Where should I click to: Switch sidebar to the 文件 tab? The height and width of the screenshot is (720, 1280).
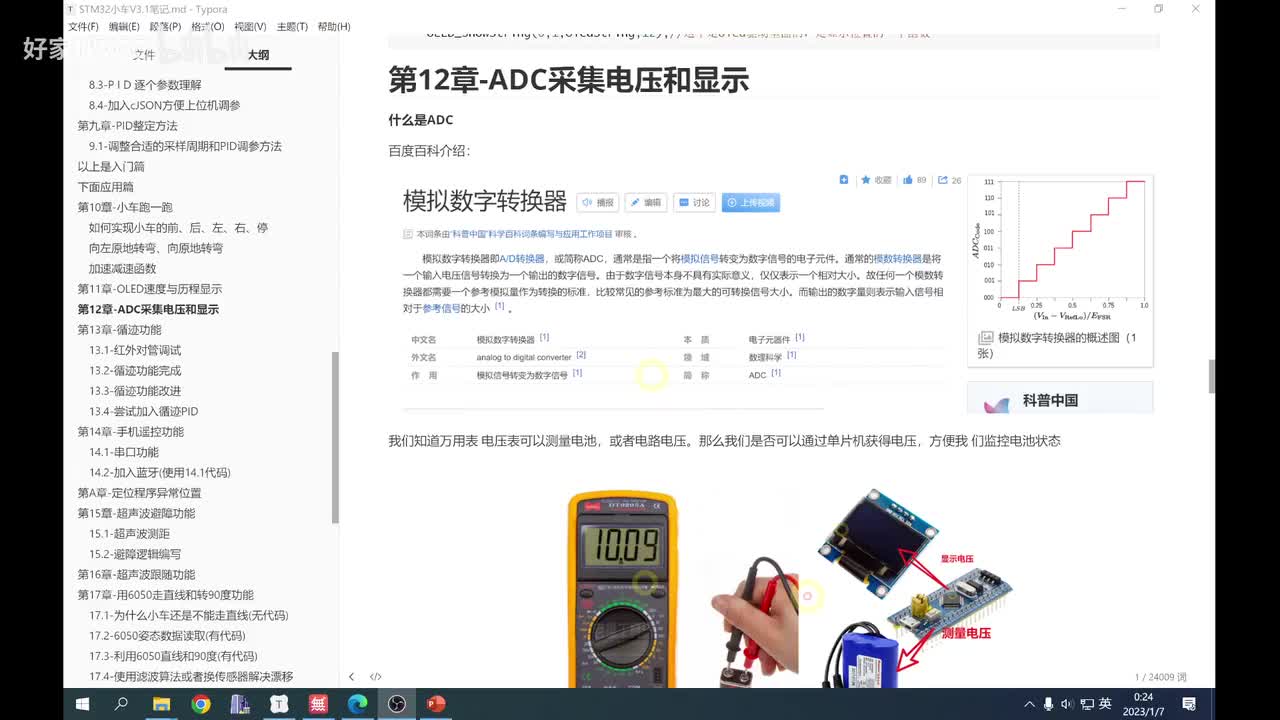coord(144,55)
